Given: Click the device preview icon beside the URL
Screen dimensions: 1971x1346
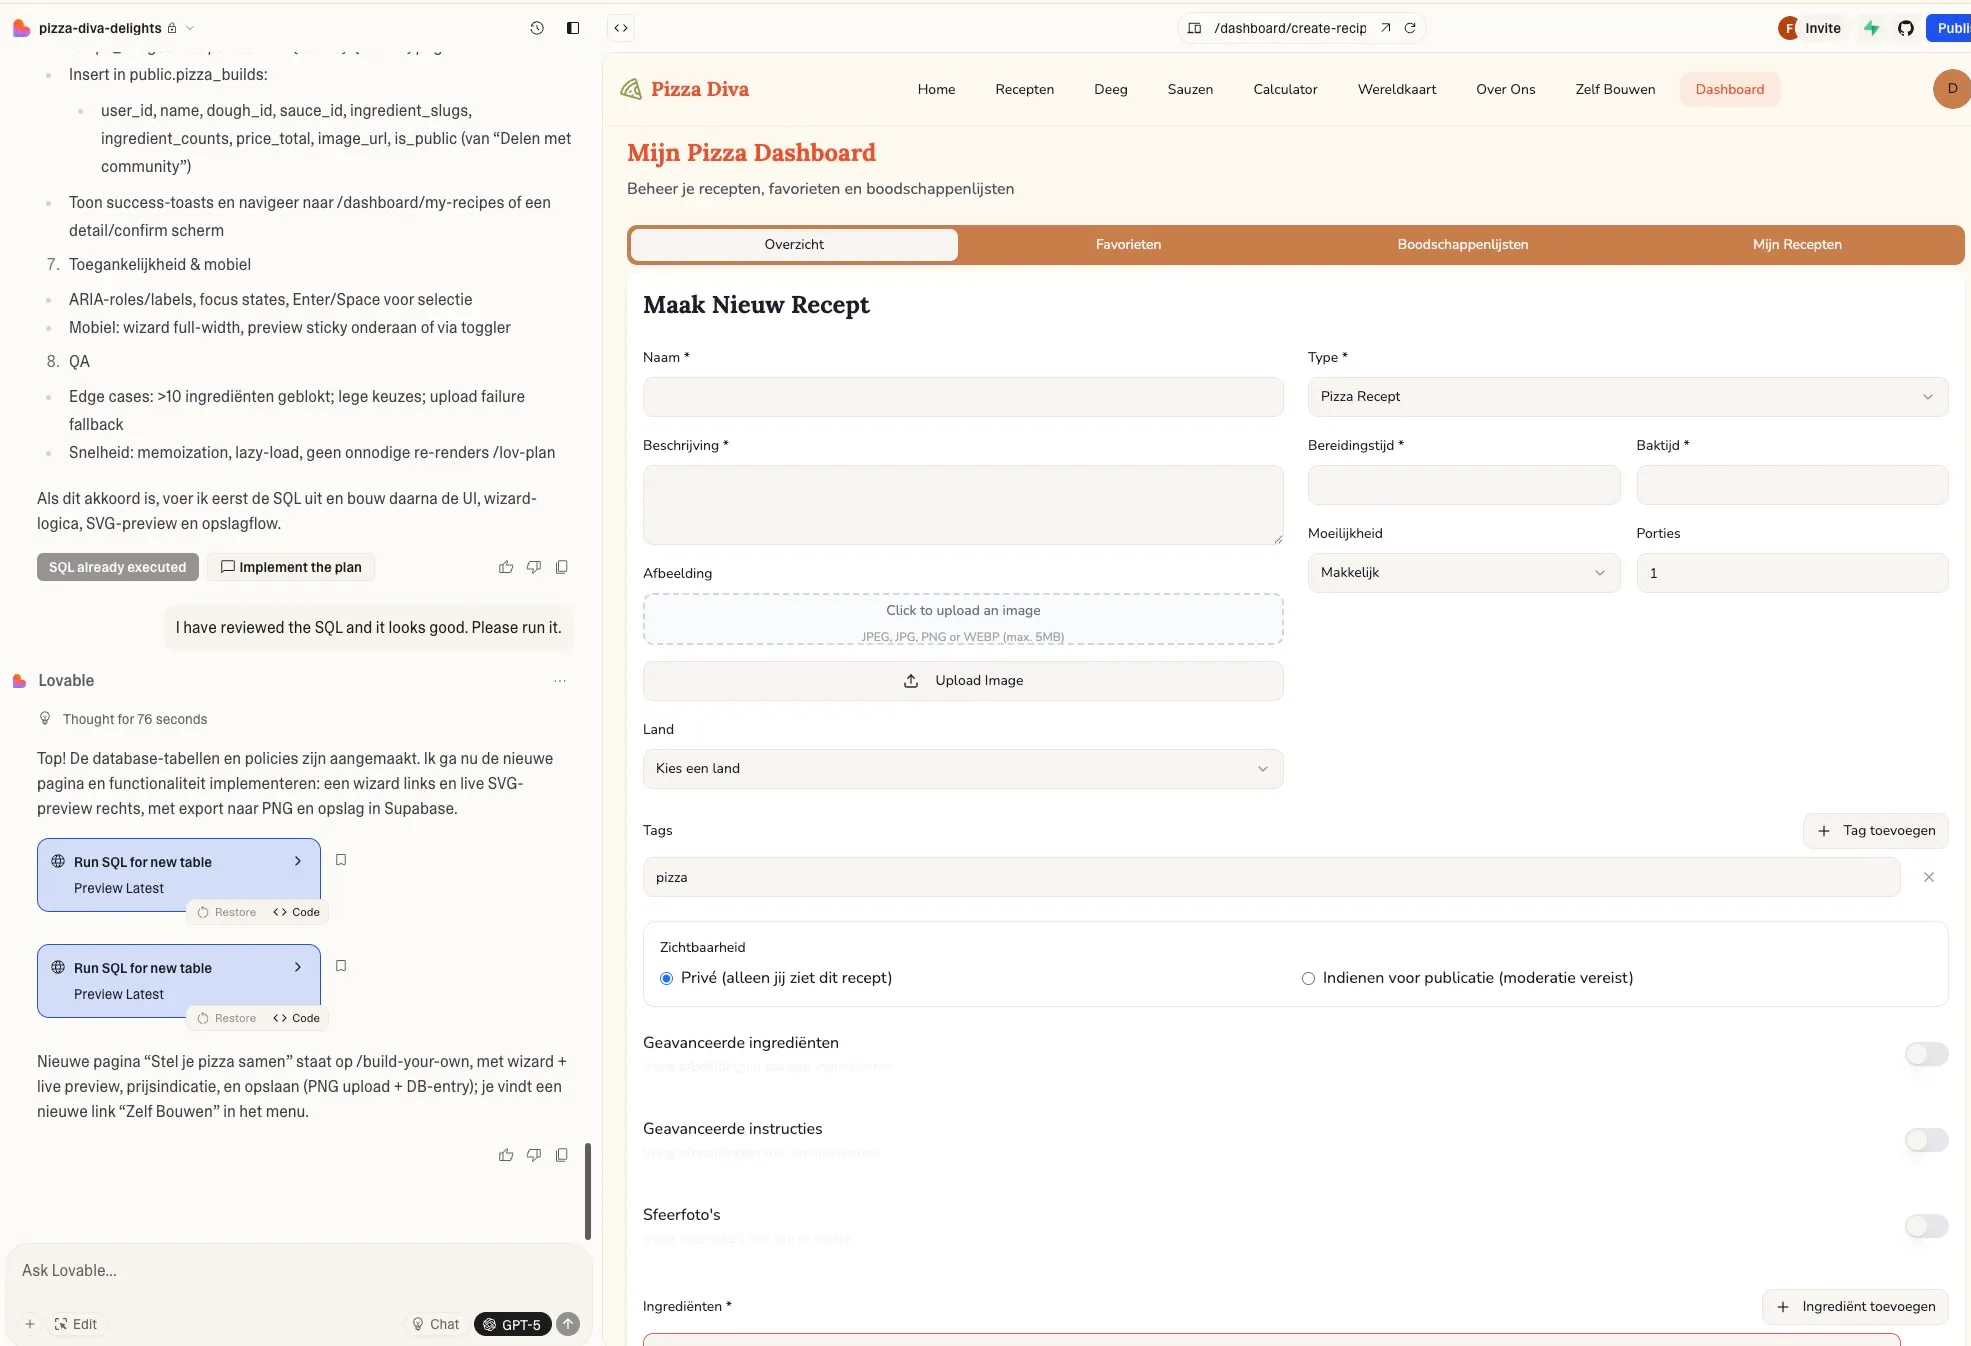Looking at the screenshot, I should click(x=1194, y=28).
